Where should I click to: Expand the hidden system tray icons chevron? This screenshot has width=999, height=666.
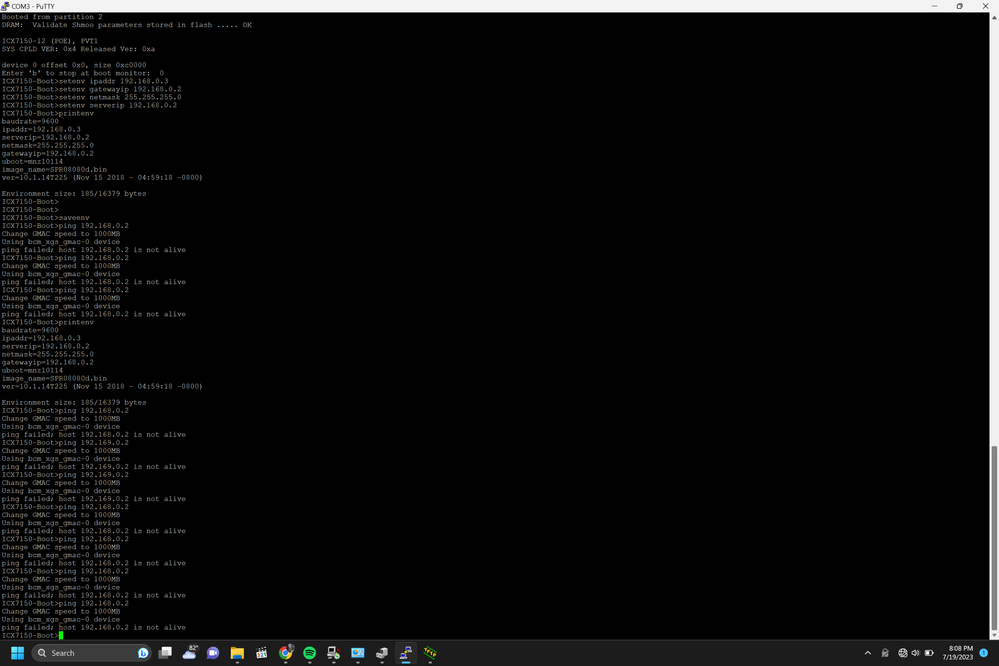coord(867,653)
